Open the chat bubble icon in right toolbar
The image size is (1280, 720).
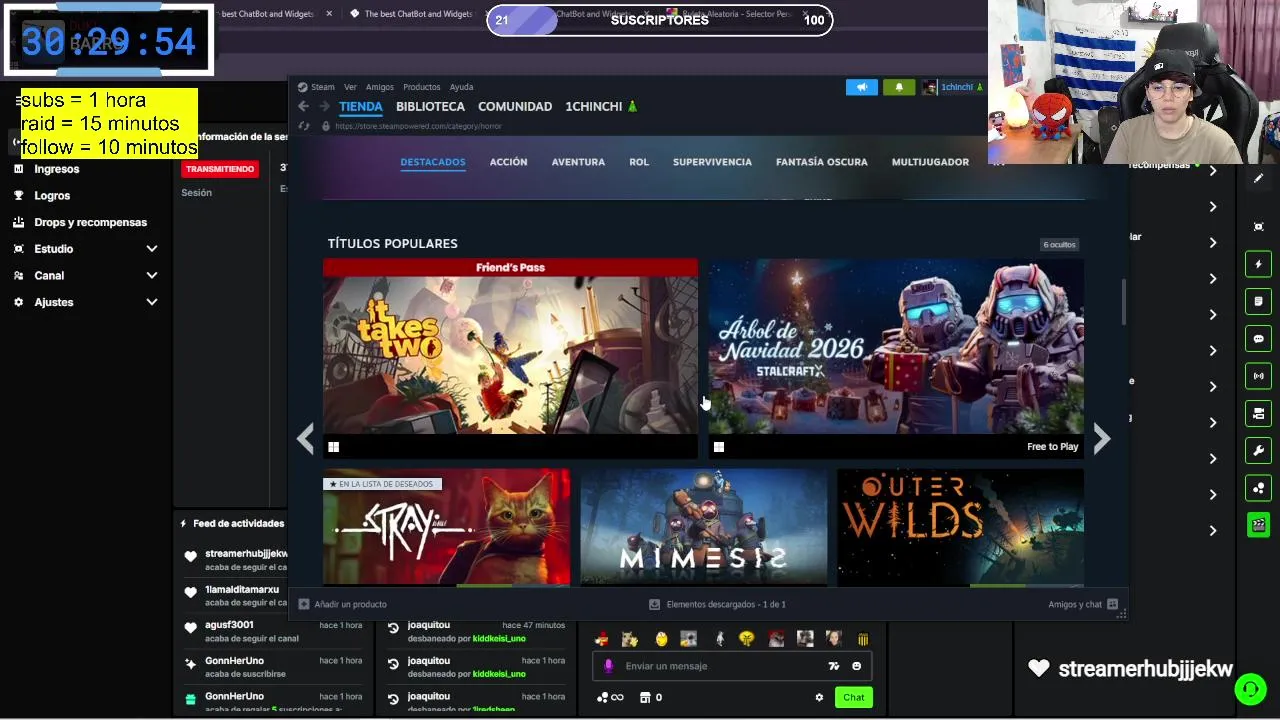pos(1258,339)
